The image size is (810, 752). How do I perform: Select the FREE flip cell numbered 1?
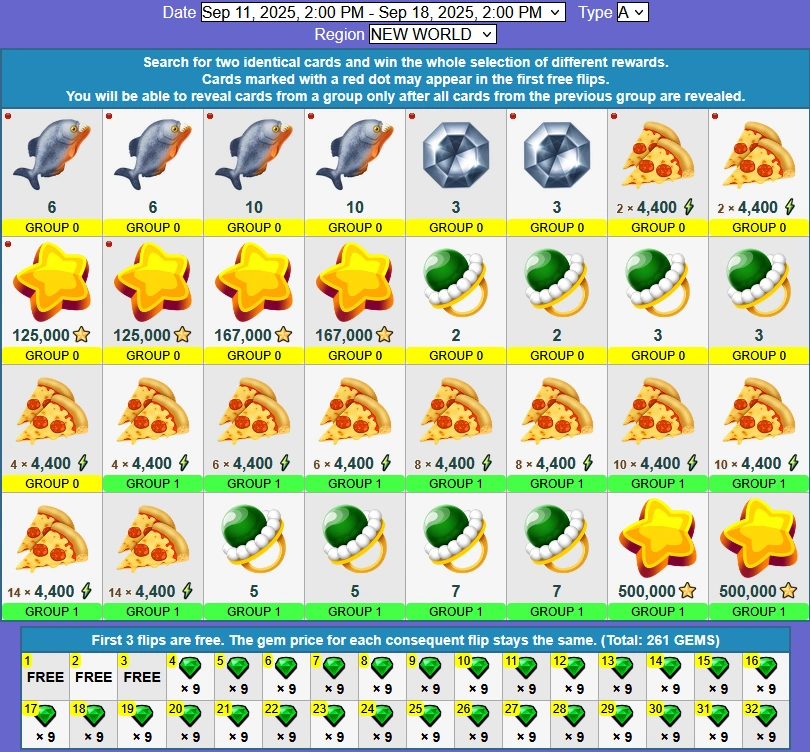45,677
